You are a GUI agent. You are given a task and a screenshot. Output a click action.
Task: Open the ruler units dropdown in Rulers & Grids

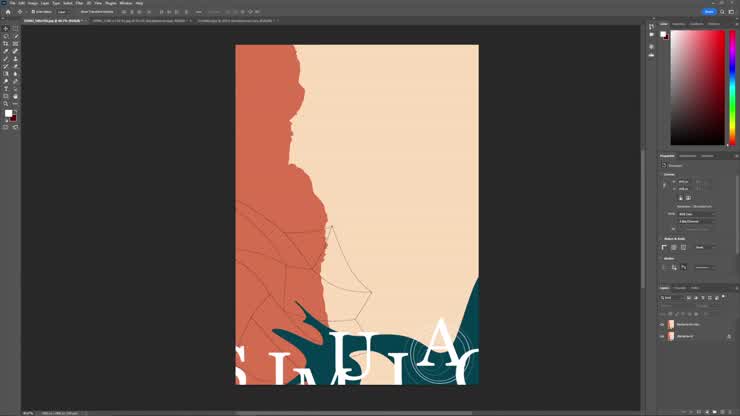coord(704,247)
